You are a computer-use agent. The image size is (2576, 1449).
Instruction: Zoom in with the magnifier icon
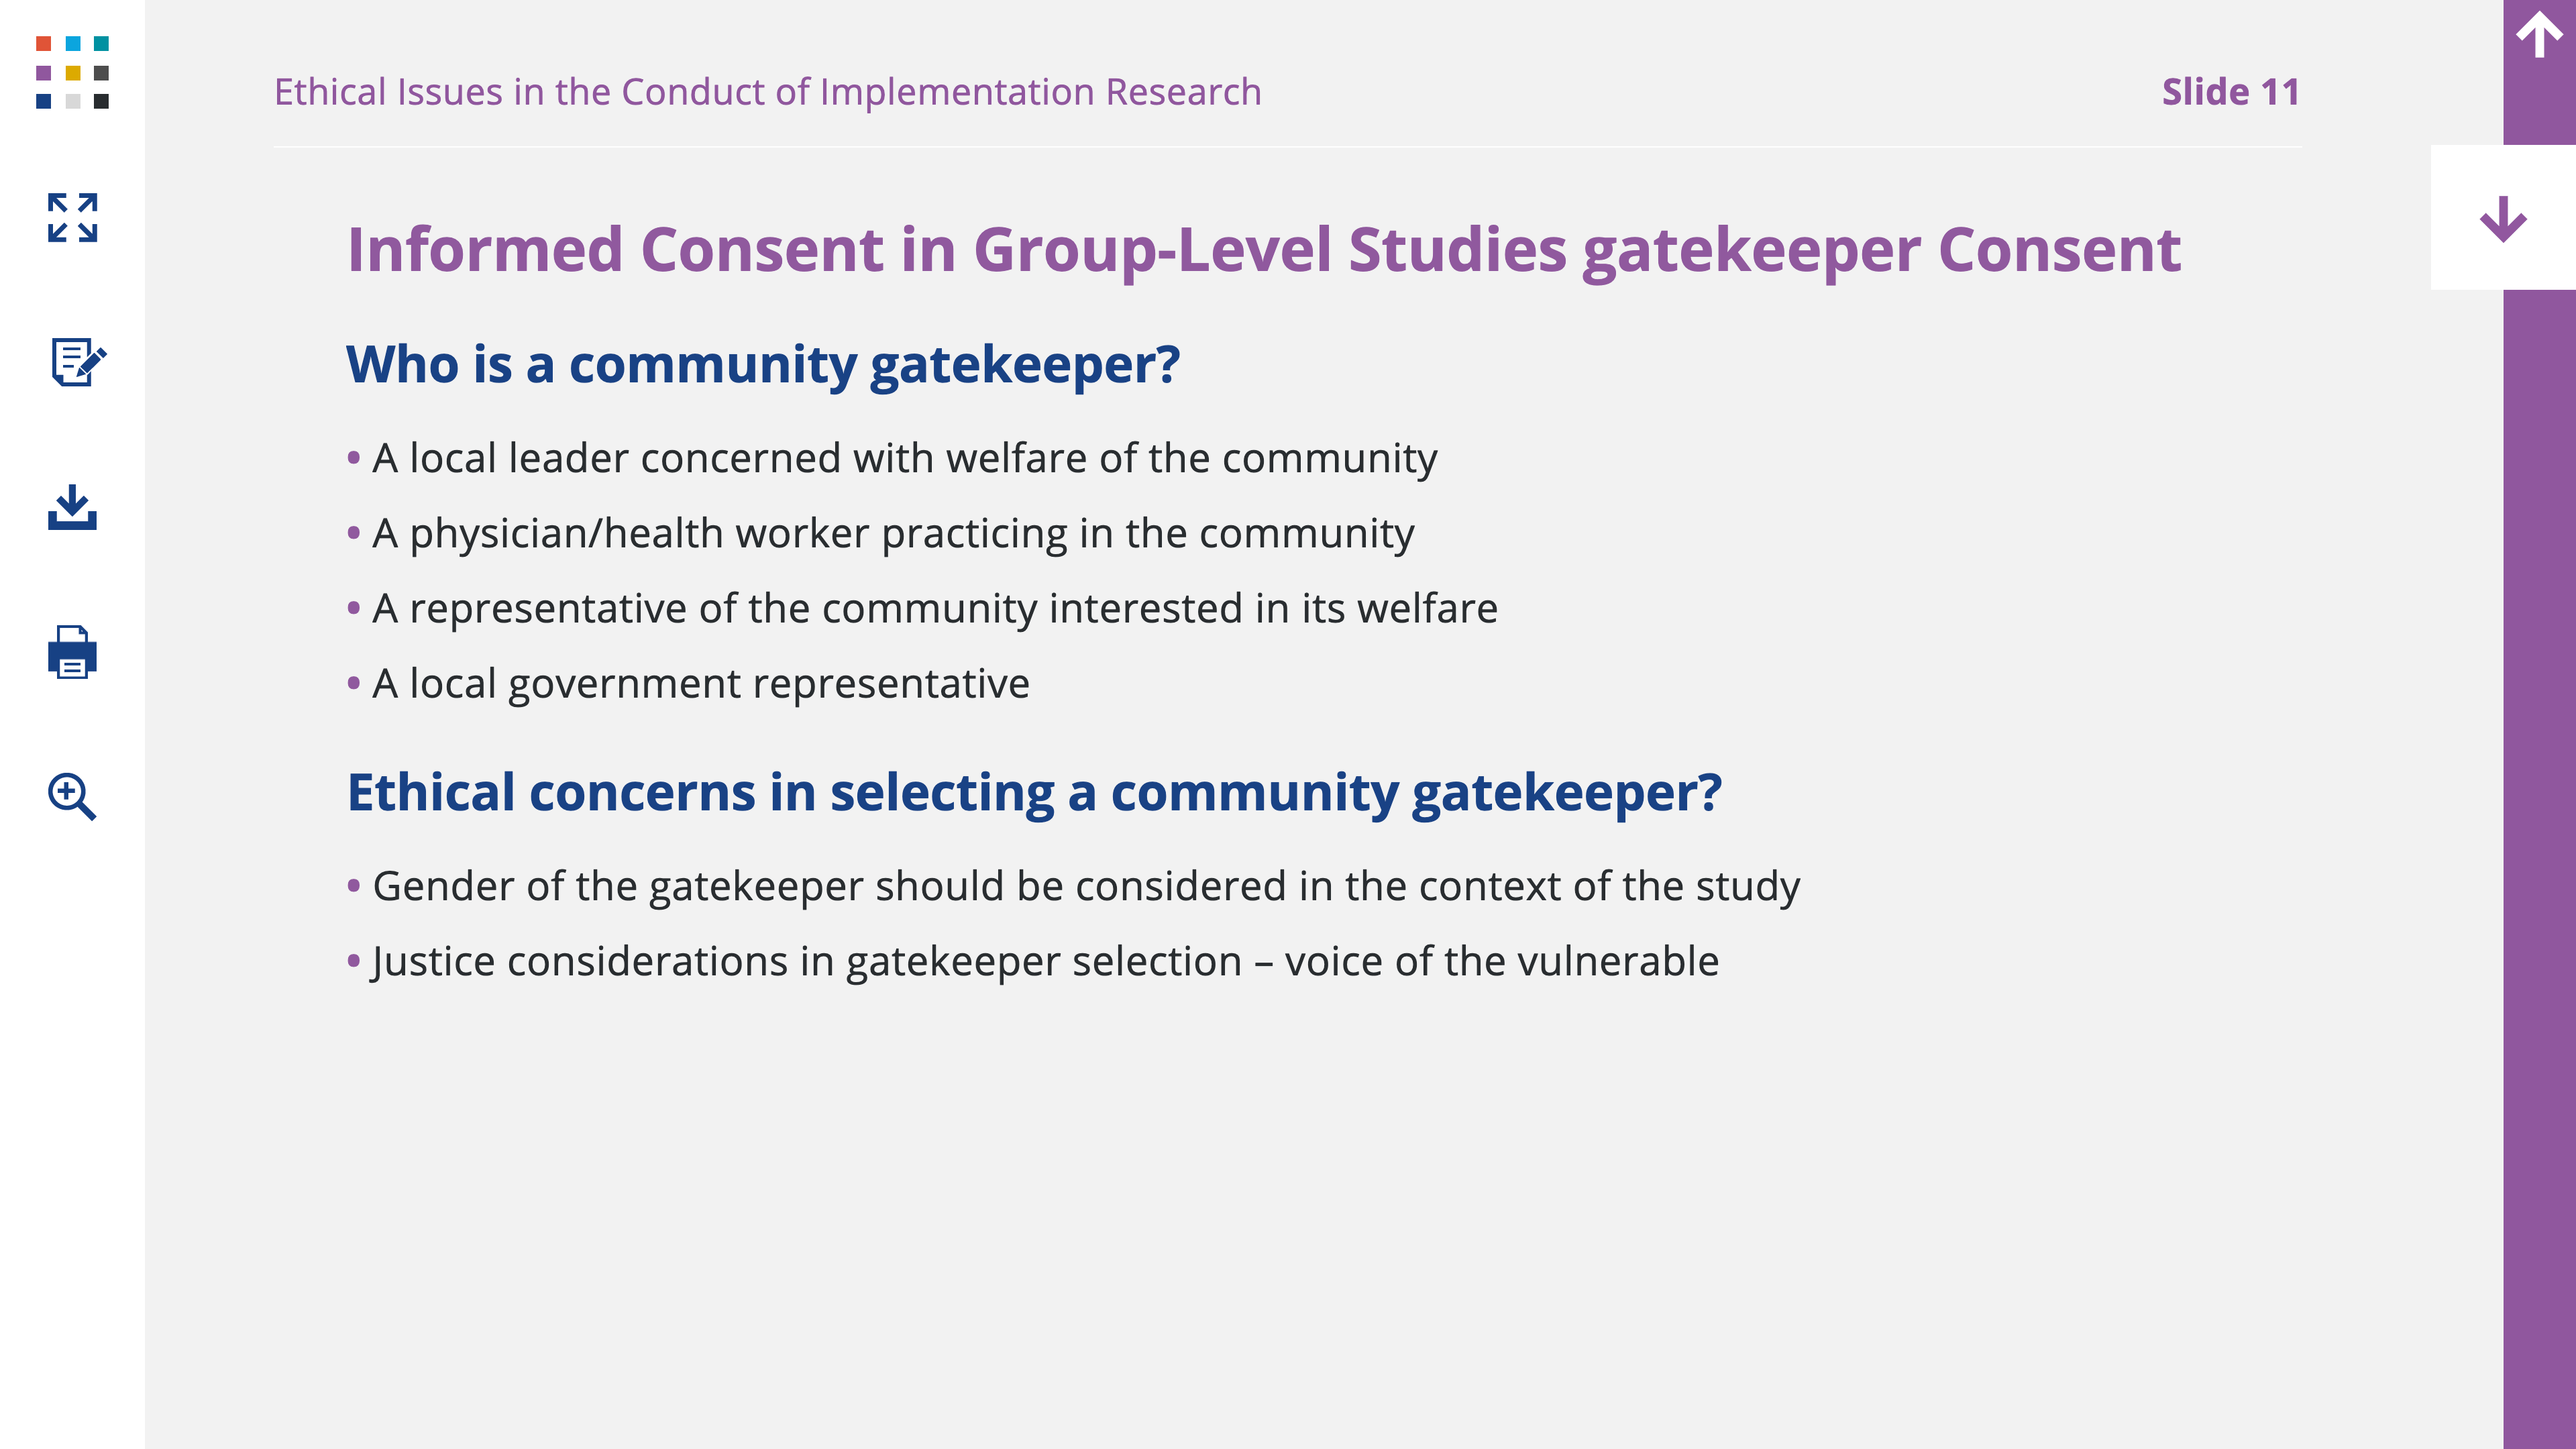click(x=72, y=796)
